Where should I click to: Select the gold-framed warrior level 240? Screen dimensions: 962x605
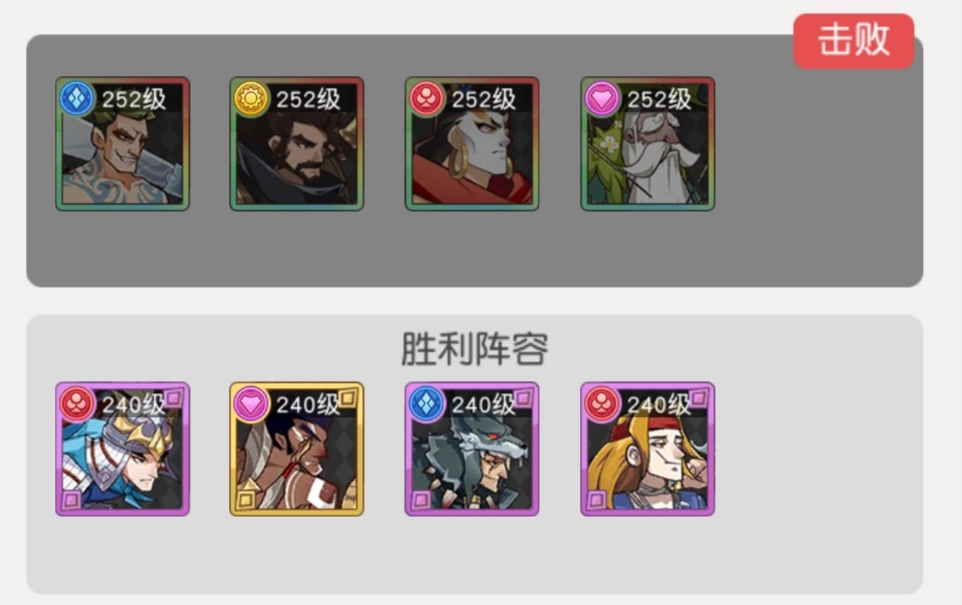coord(297,449)
